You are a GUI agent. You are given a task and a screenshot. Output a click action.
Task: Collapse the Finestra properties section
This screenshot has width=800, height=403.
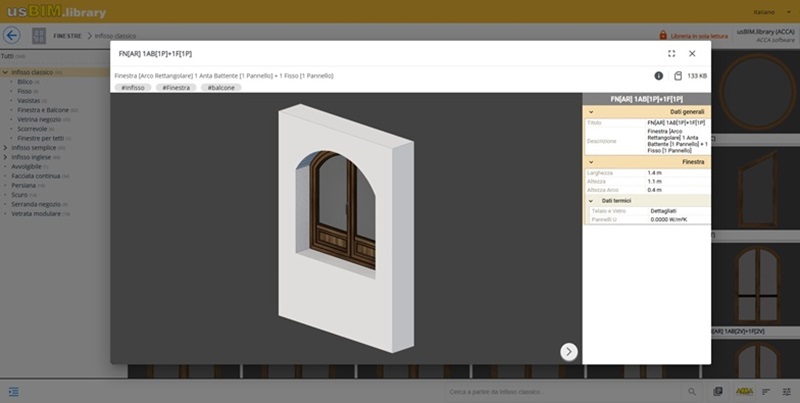pos(591,162)
